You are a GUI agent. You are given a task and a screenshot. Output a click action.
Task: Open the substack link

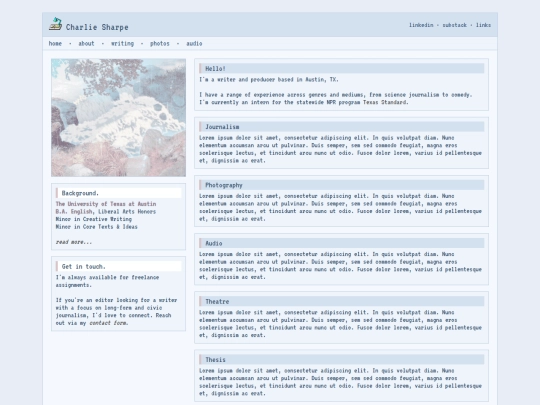point(455,25)
